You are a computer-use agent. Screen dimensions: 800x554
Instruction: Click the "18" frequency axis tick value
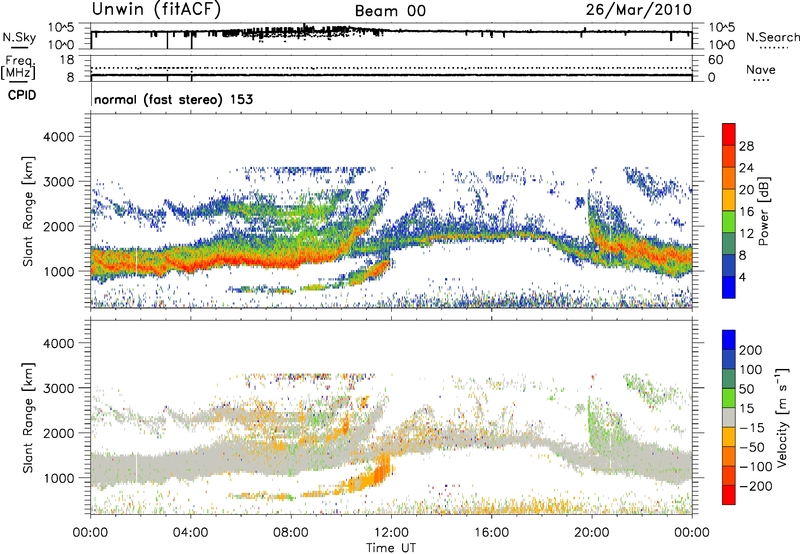point(67,60)
